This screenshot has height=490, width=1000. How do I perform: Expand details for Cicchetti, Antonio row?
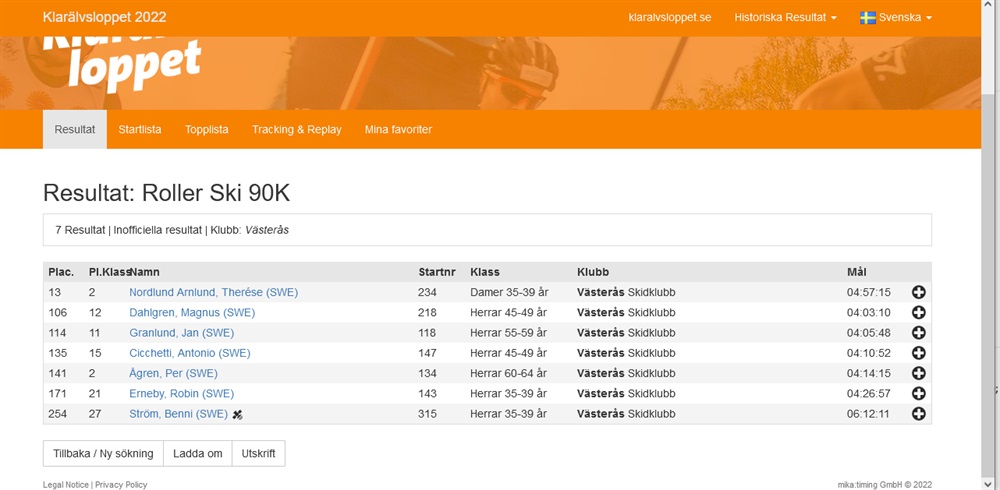tap(918, 353)
